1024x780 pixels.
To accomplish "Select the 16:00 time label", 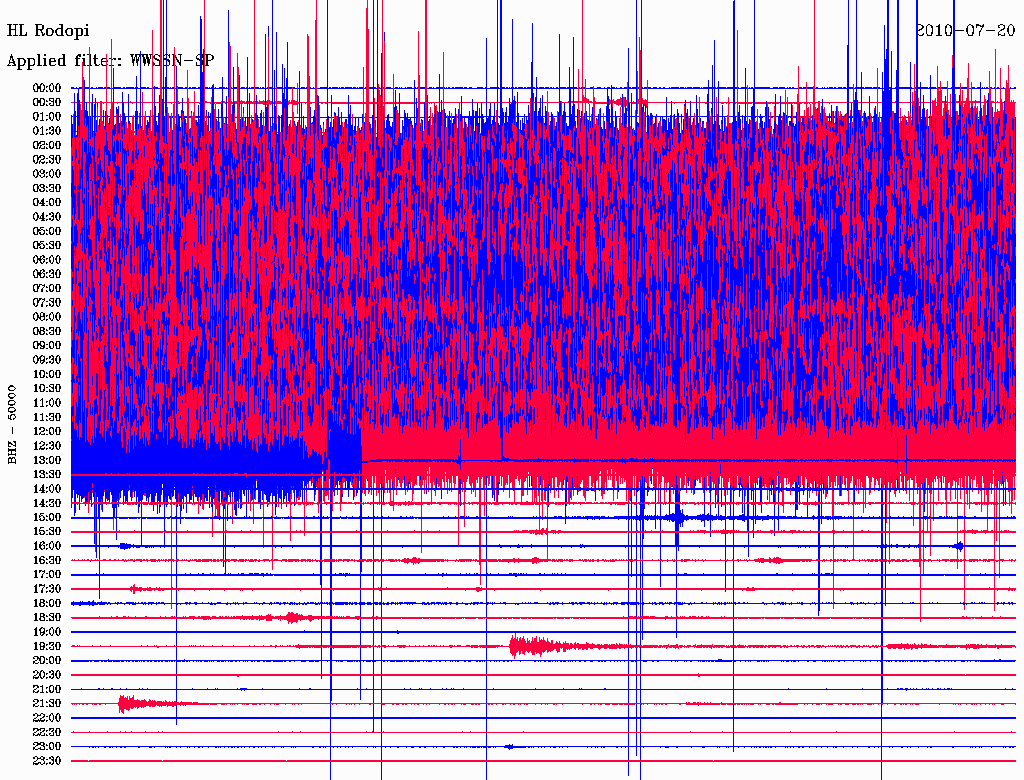I will [47, 546].
